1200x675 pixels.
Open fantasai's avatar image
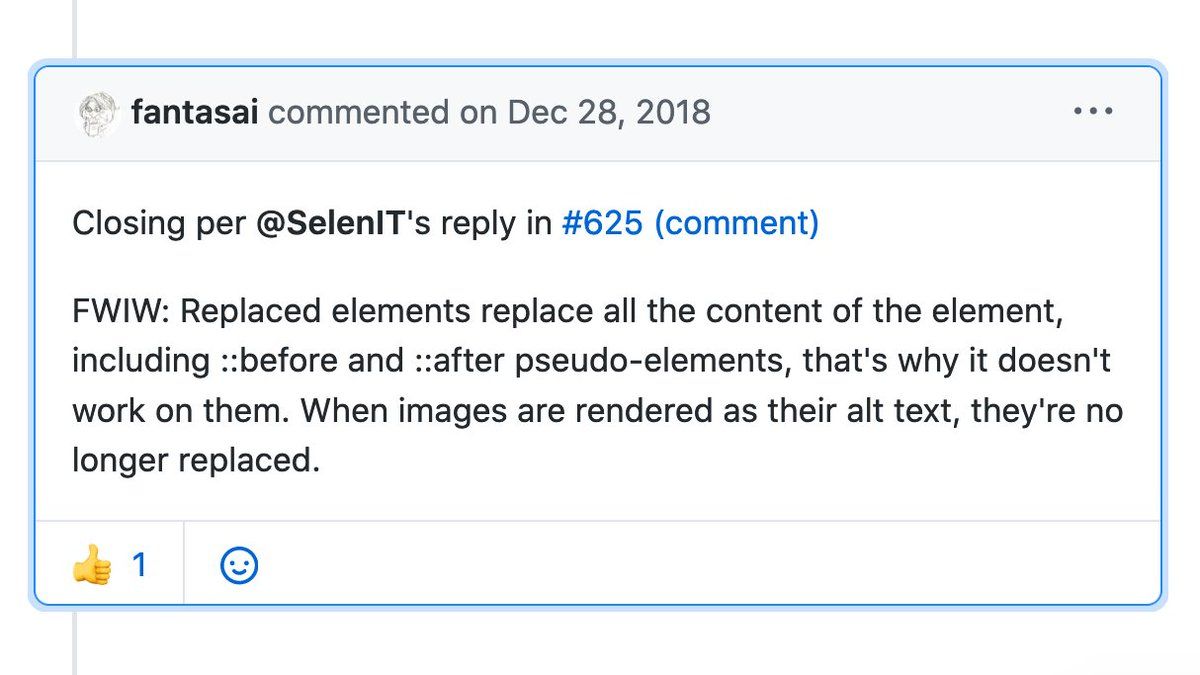(x=97, y=113)
